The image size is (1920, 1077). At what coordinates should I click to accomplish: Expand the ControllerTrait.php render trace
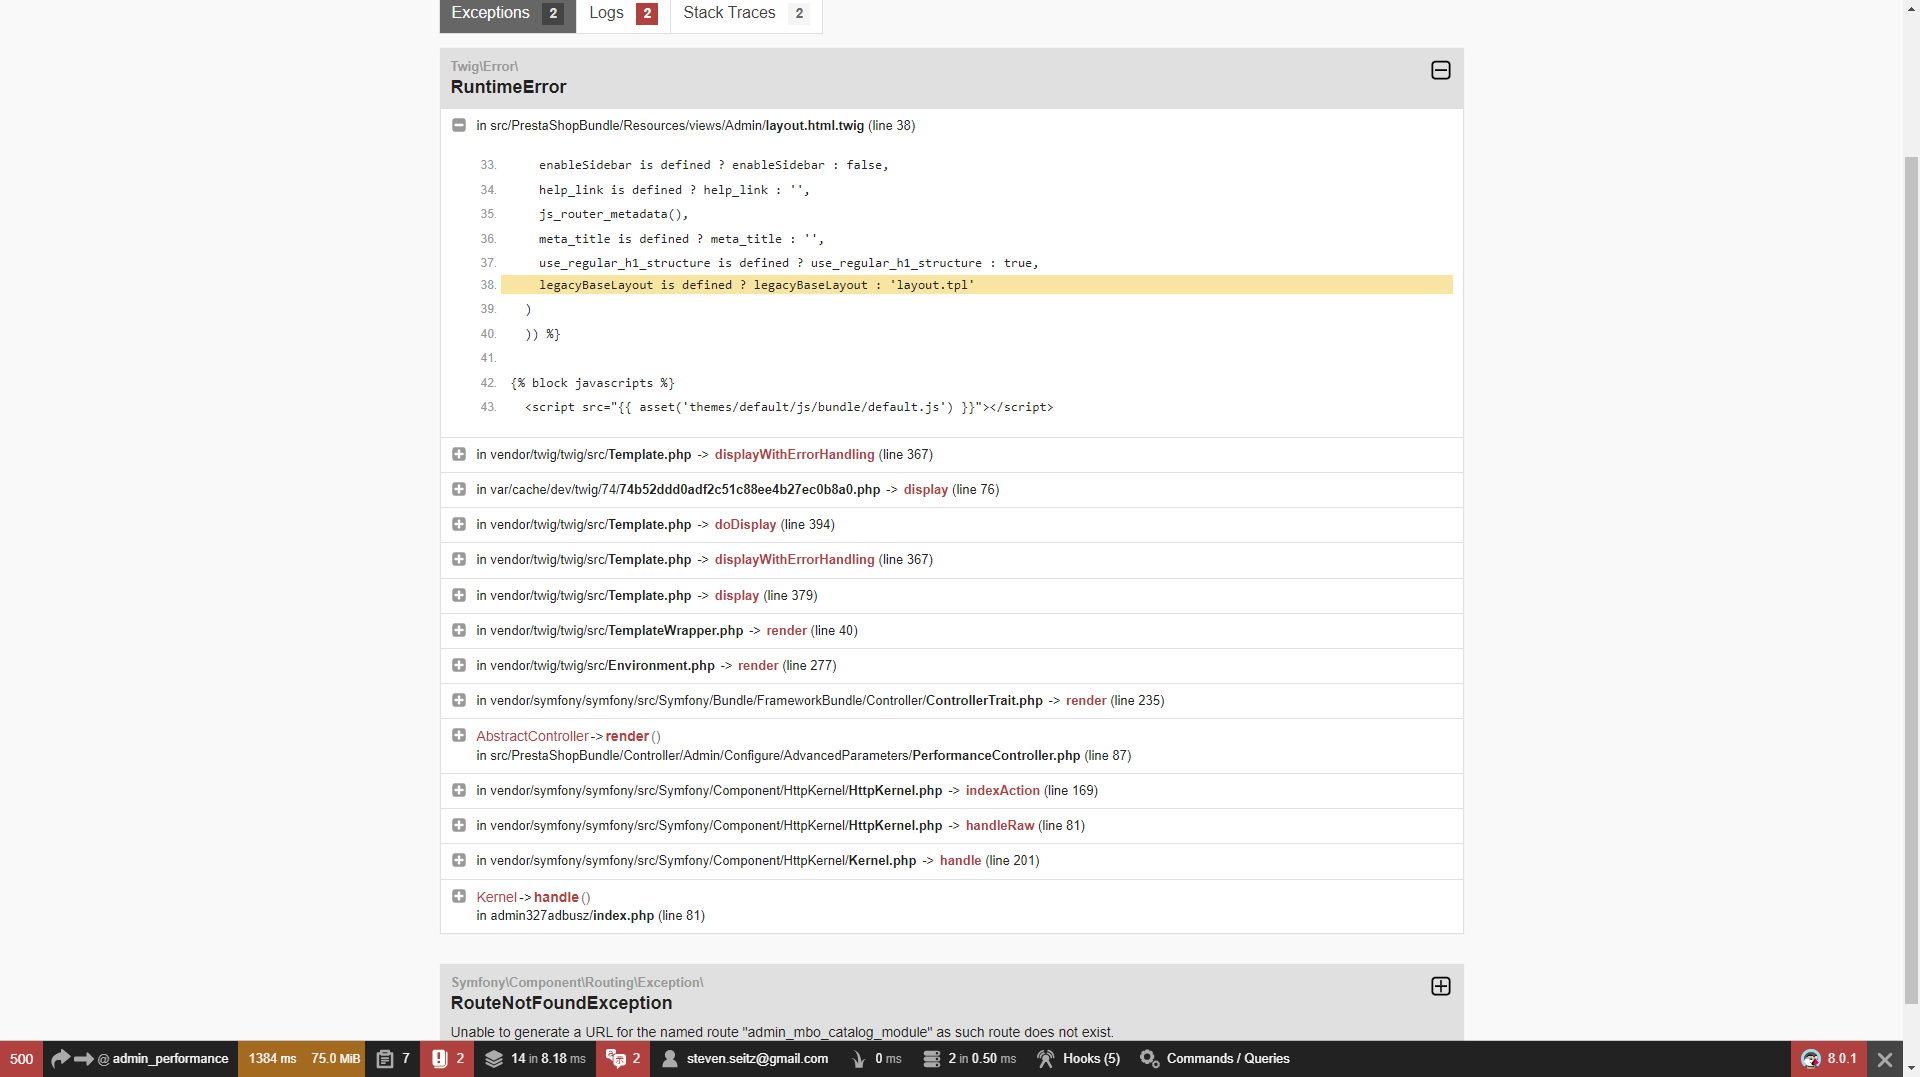coord(459,700)
